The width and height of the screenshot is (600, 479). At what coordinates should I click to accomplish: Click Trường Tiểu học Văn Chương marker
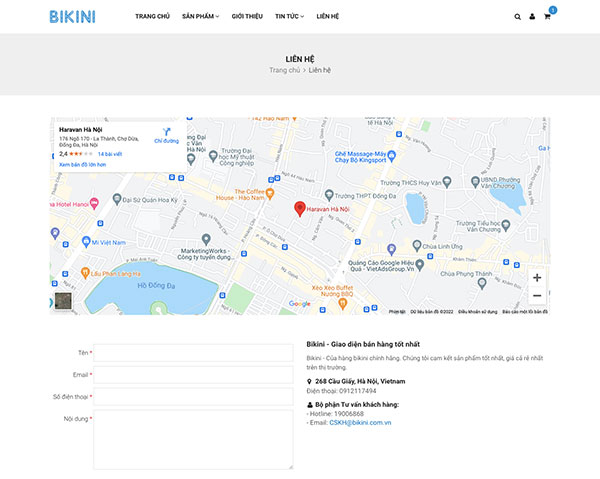(505, 225)
